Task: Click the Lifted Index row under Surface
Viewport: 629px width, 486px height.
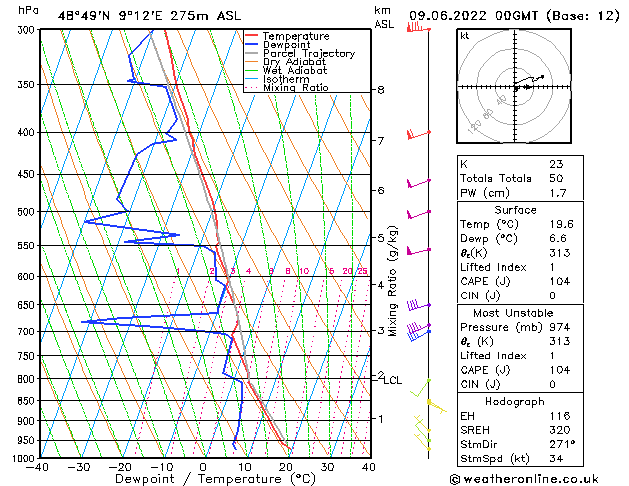Action: click(520, 267)
